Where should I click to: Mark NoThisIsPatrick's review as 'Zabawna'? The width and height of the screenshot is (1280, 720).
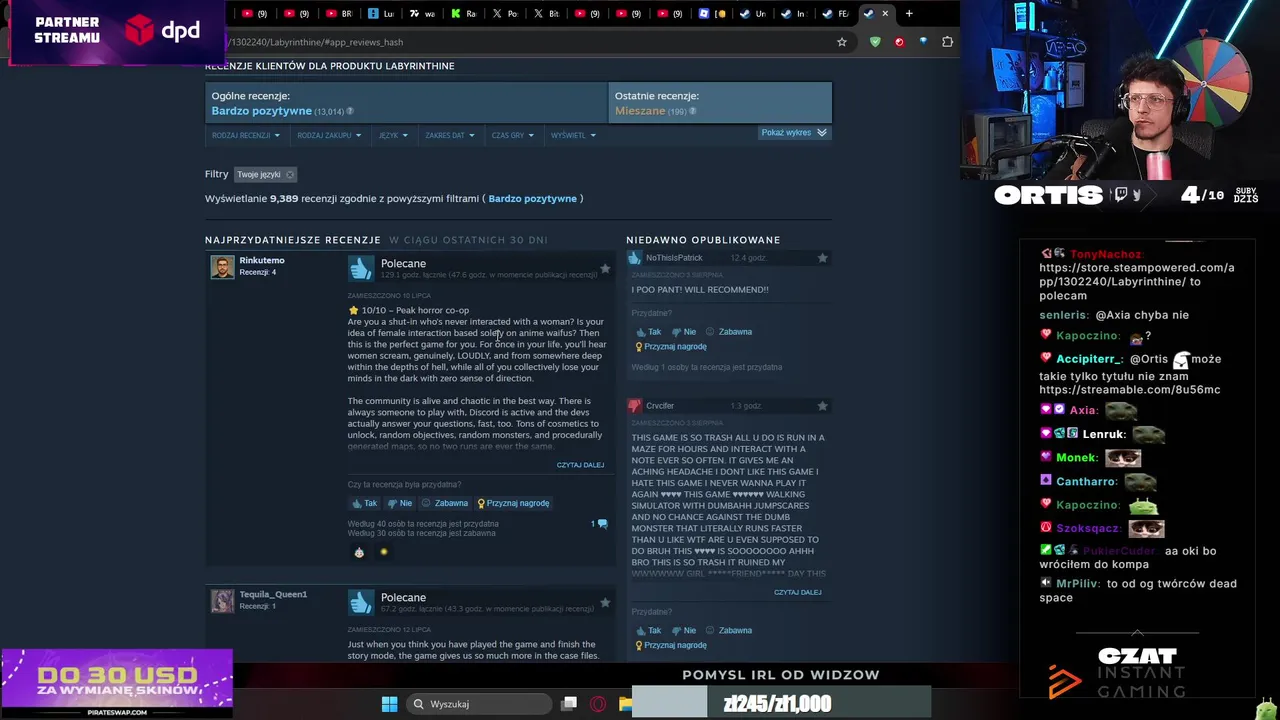coord(728,332)
